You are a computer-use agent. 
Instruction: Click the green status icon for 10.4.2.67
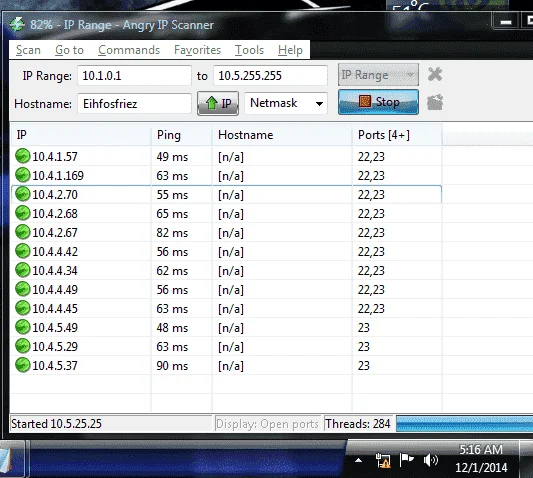point(23,233)
